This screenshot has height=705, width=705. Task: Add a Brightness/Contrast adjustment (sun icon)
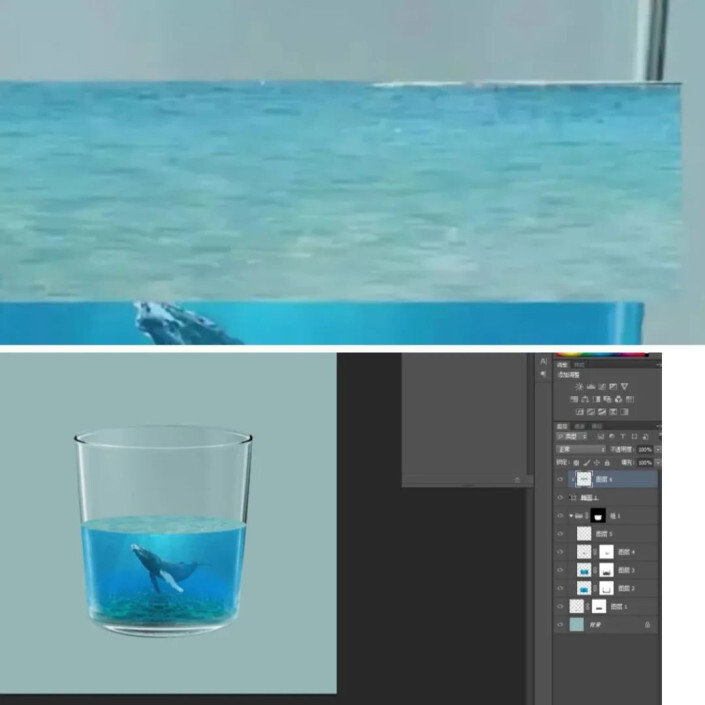click(579, 386)
